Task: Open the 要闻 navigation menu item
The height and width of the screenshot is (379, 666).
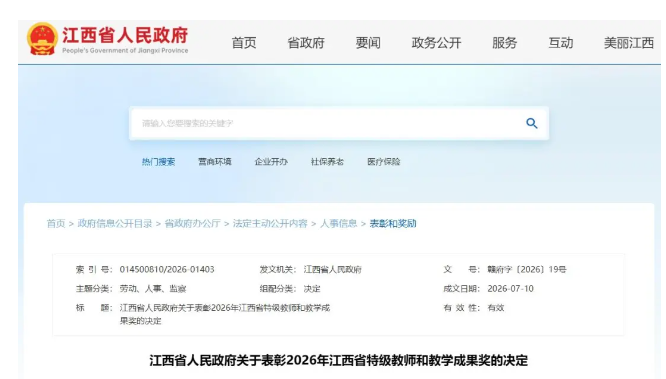Action: click(x=368, y=43)
